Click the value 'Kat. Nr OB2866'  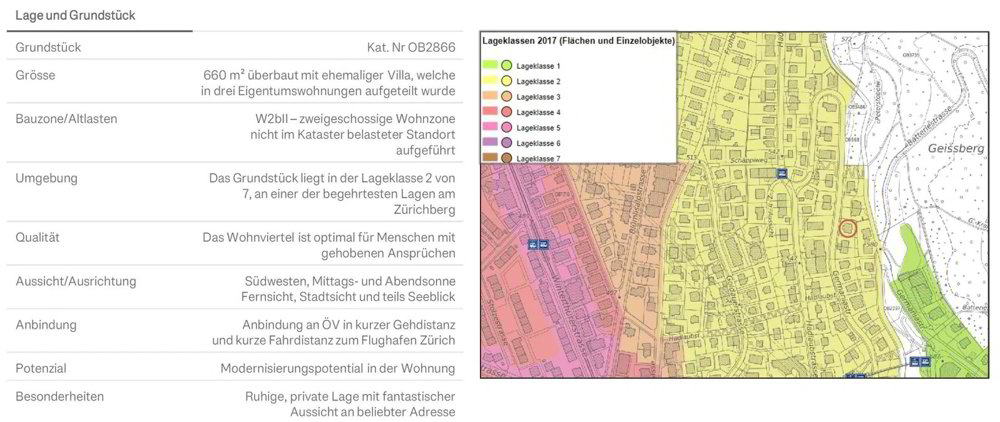(411, 48)
